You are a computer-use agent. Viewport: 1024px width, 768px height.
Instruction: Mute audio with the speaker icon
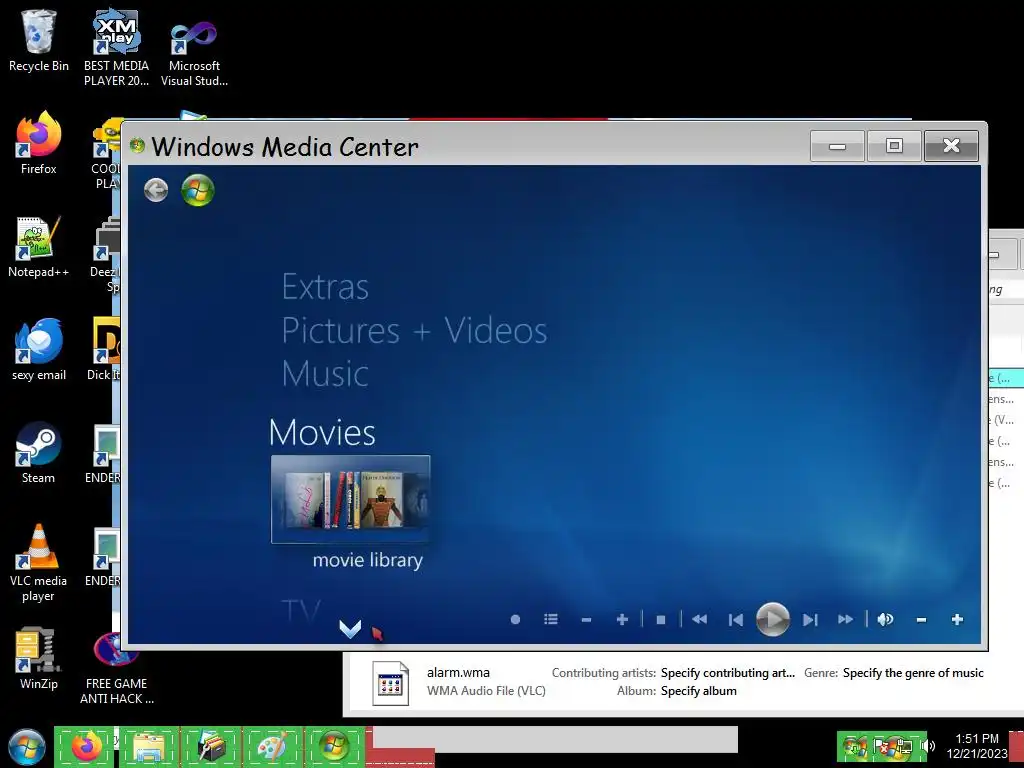pos(885,619)
